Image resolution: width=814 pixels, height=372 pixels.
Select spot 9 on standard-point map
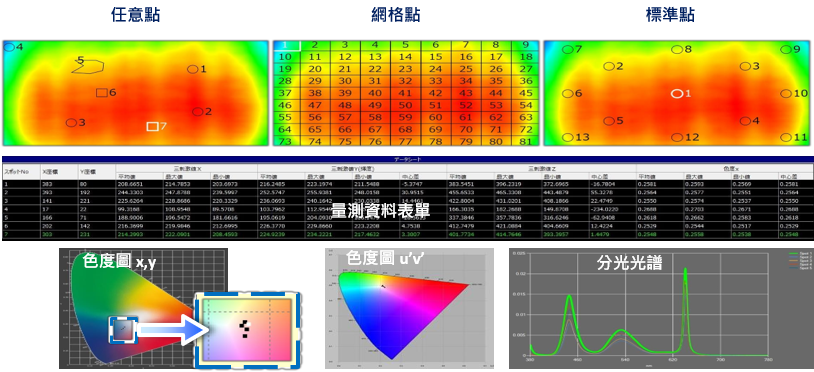point(786,49)
